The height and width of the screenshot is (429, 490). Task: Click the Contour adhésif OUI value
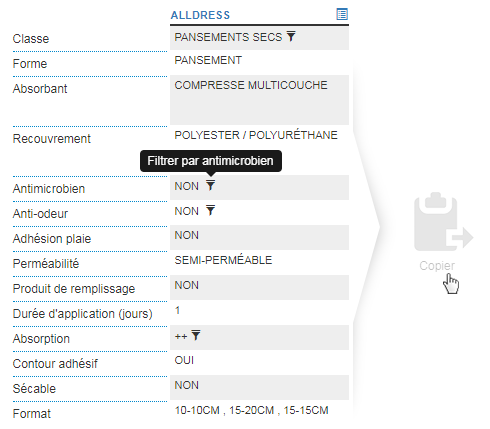(x=184, y=360)
